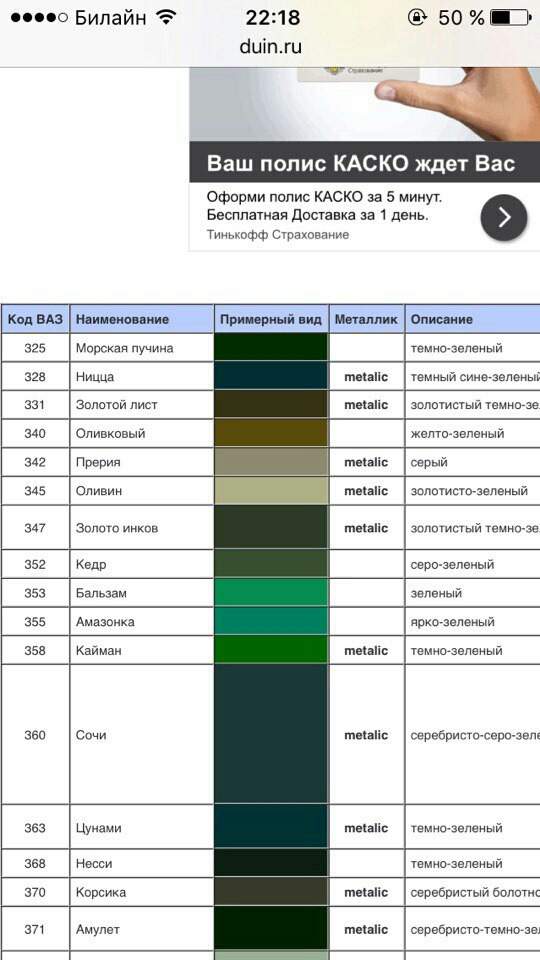Image resolution: width=540 pixels, height=960 pixels.
Task: Select the name "Прерия"
Action: (98, 462)
